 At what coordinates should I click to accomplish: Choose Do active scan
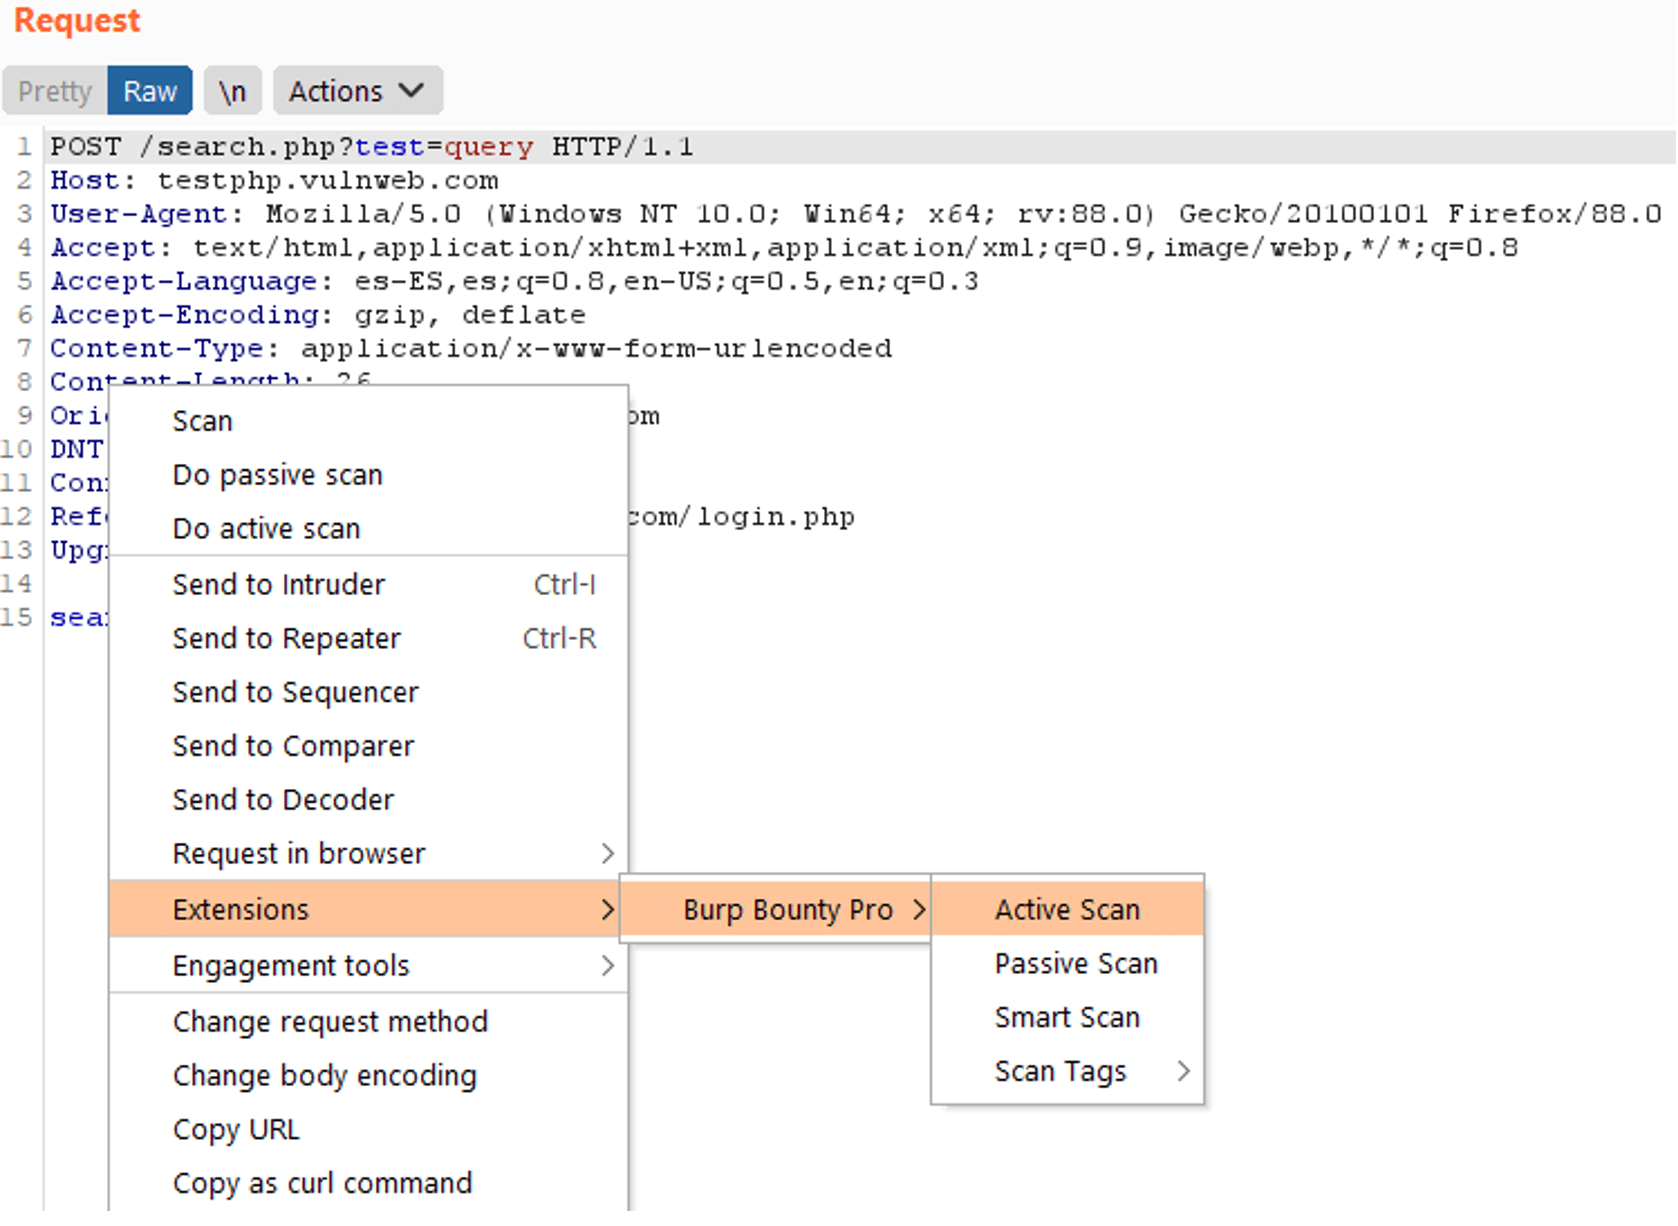click(266, 528)
